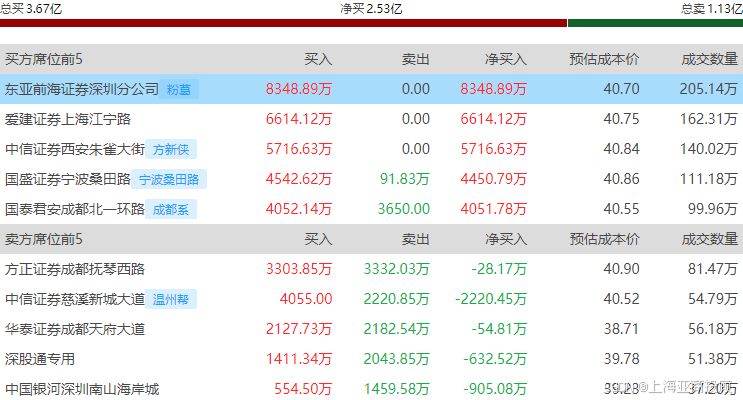
Task: Click net value -632.52万
Action: (495, 359)
